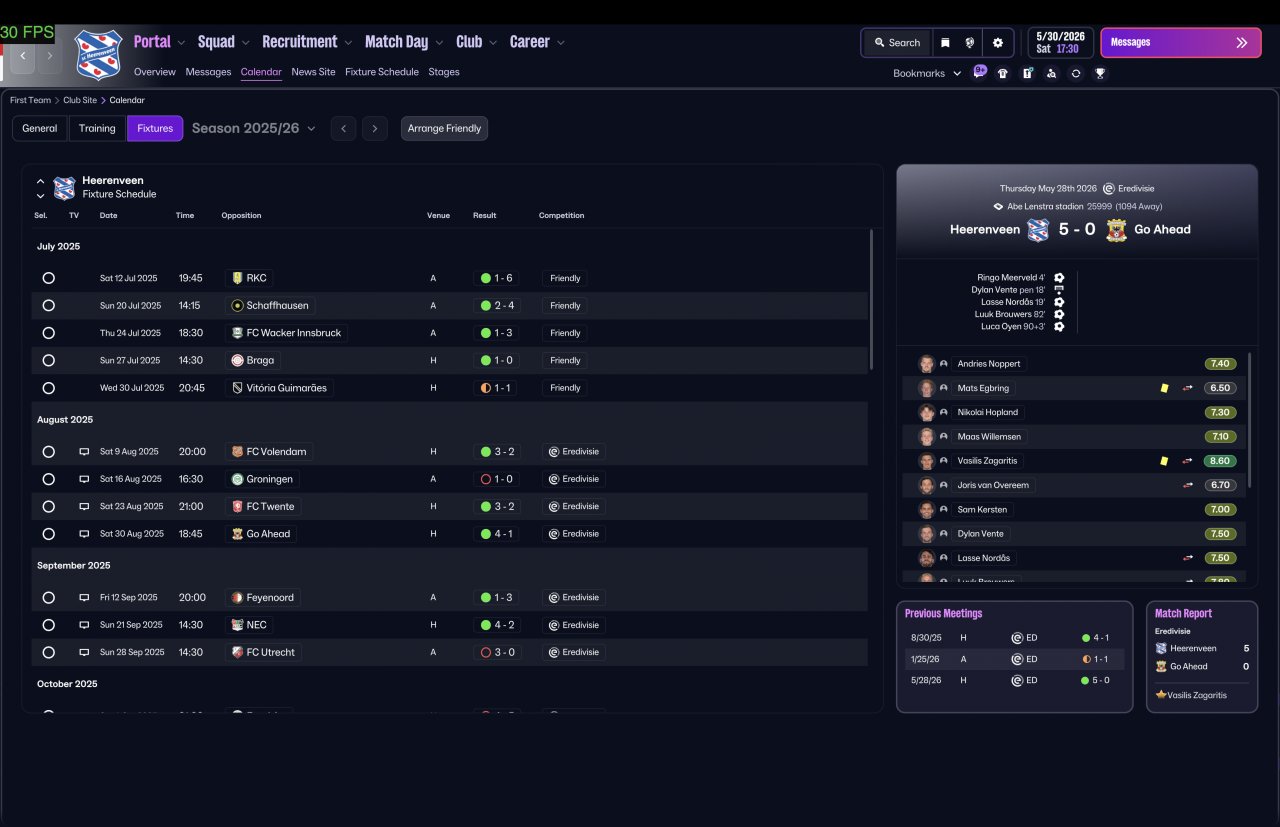
Task: Click the 8/30/25 previous meeting row
Action: click(x=1014, y=637)
